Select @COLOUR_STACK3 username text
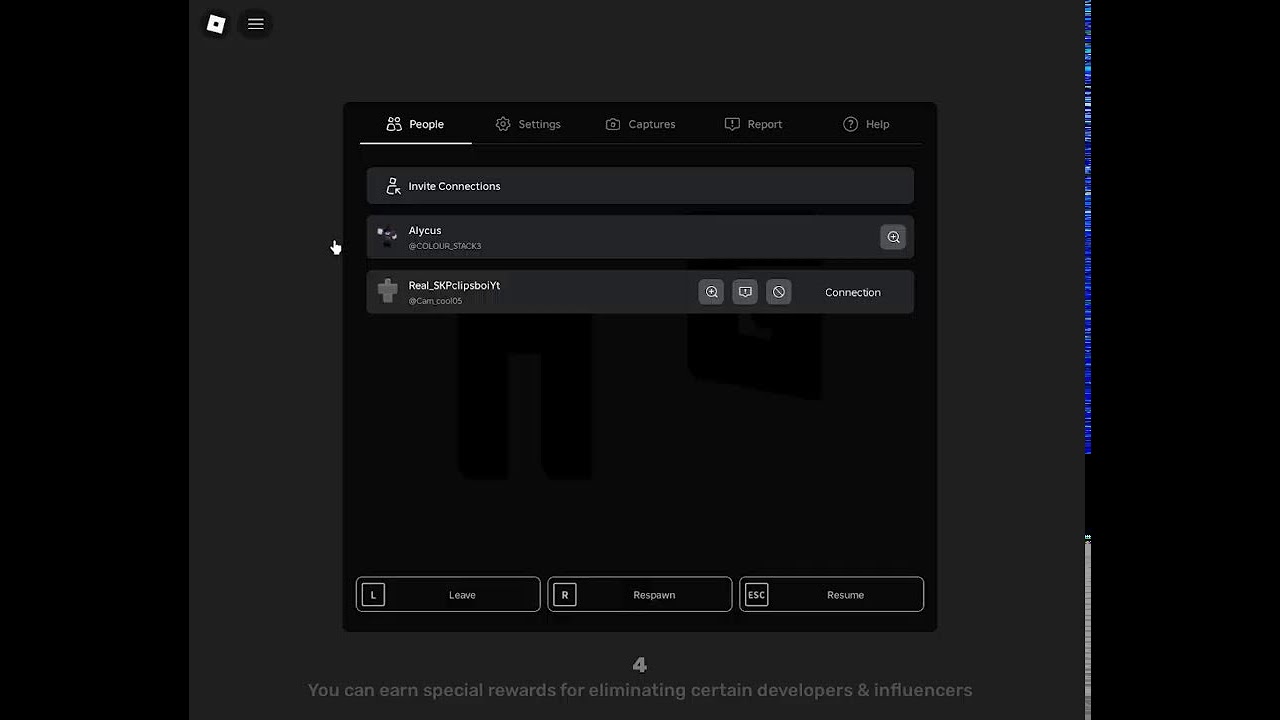This screenshot has width=1280, height=720. 445,246
